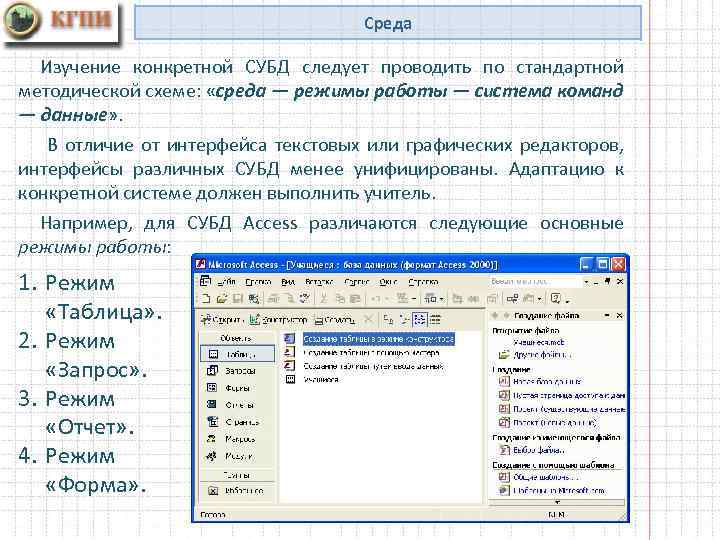
Task: Click the help question input box
Action: tap(535, 281)
